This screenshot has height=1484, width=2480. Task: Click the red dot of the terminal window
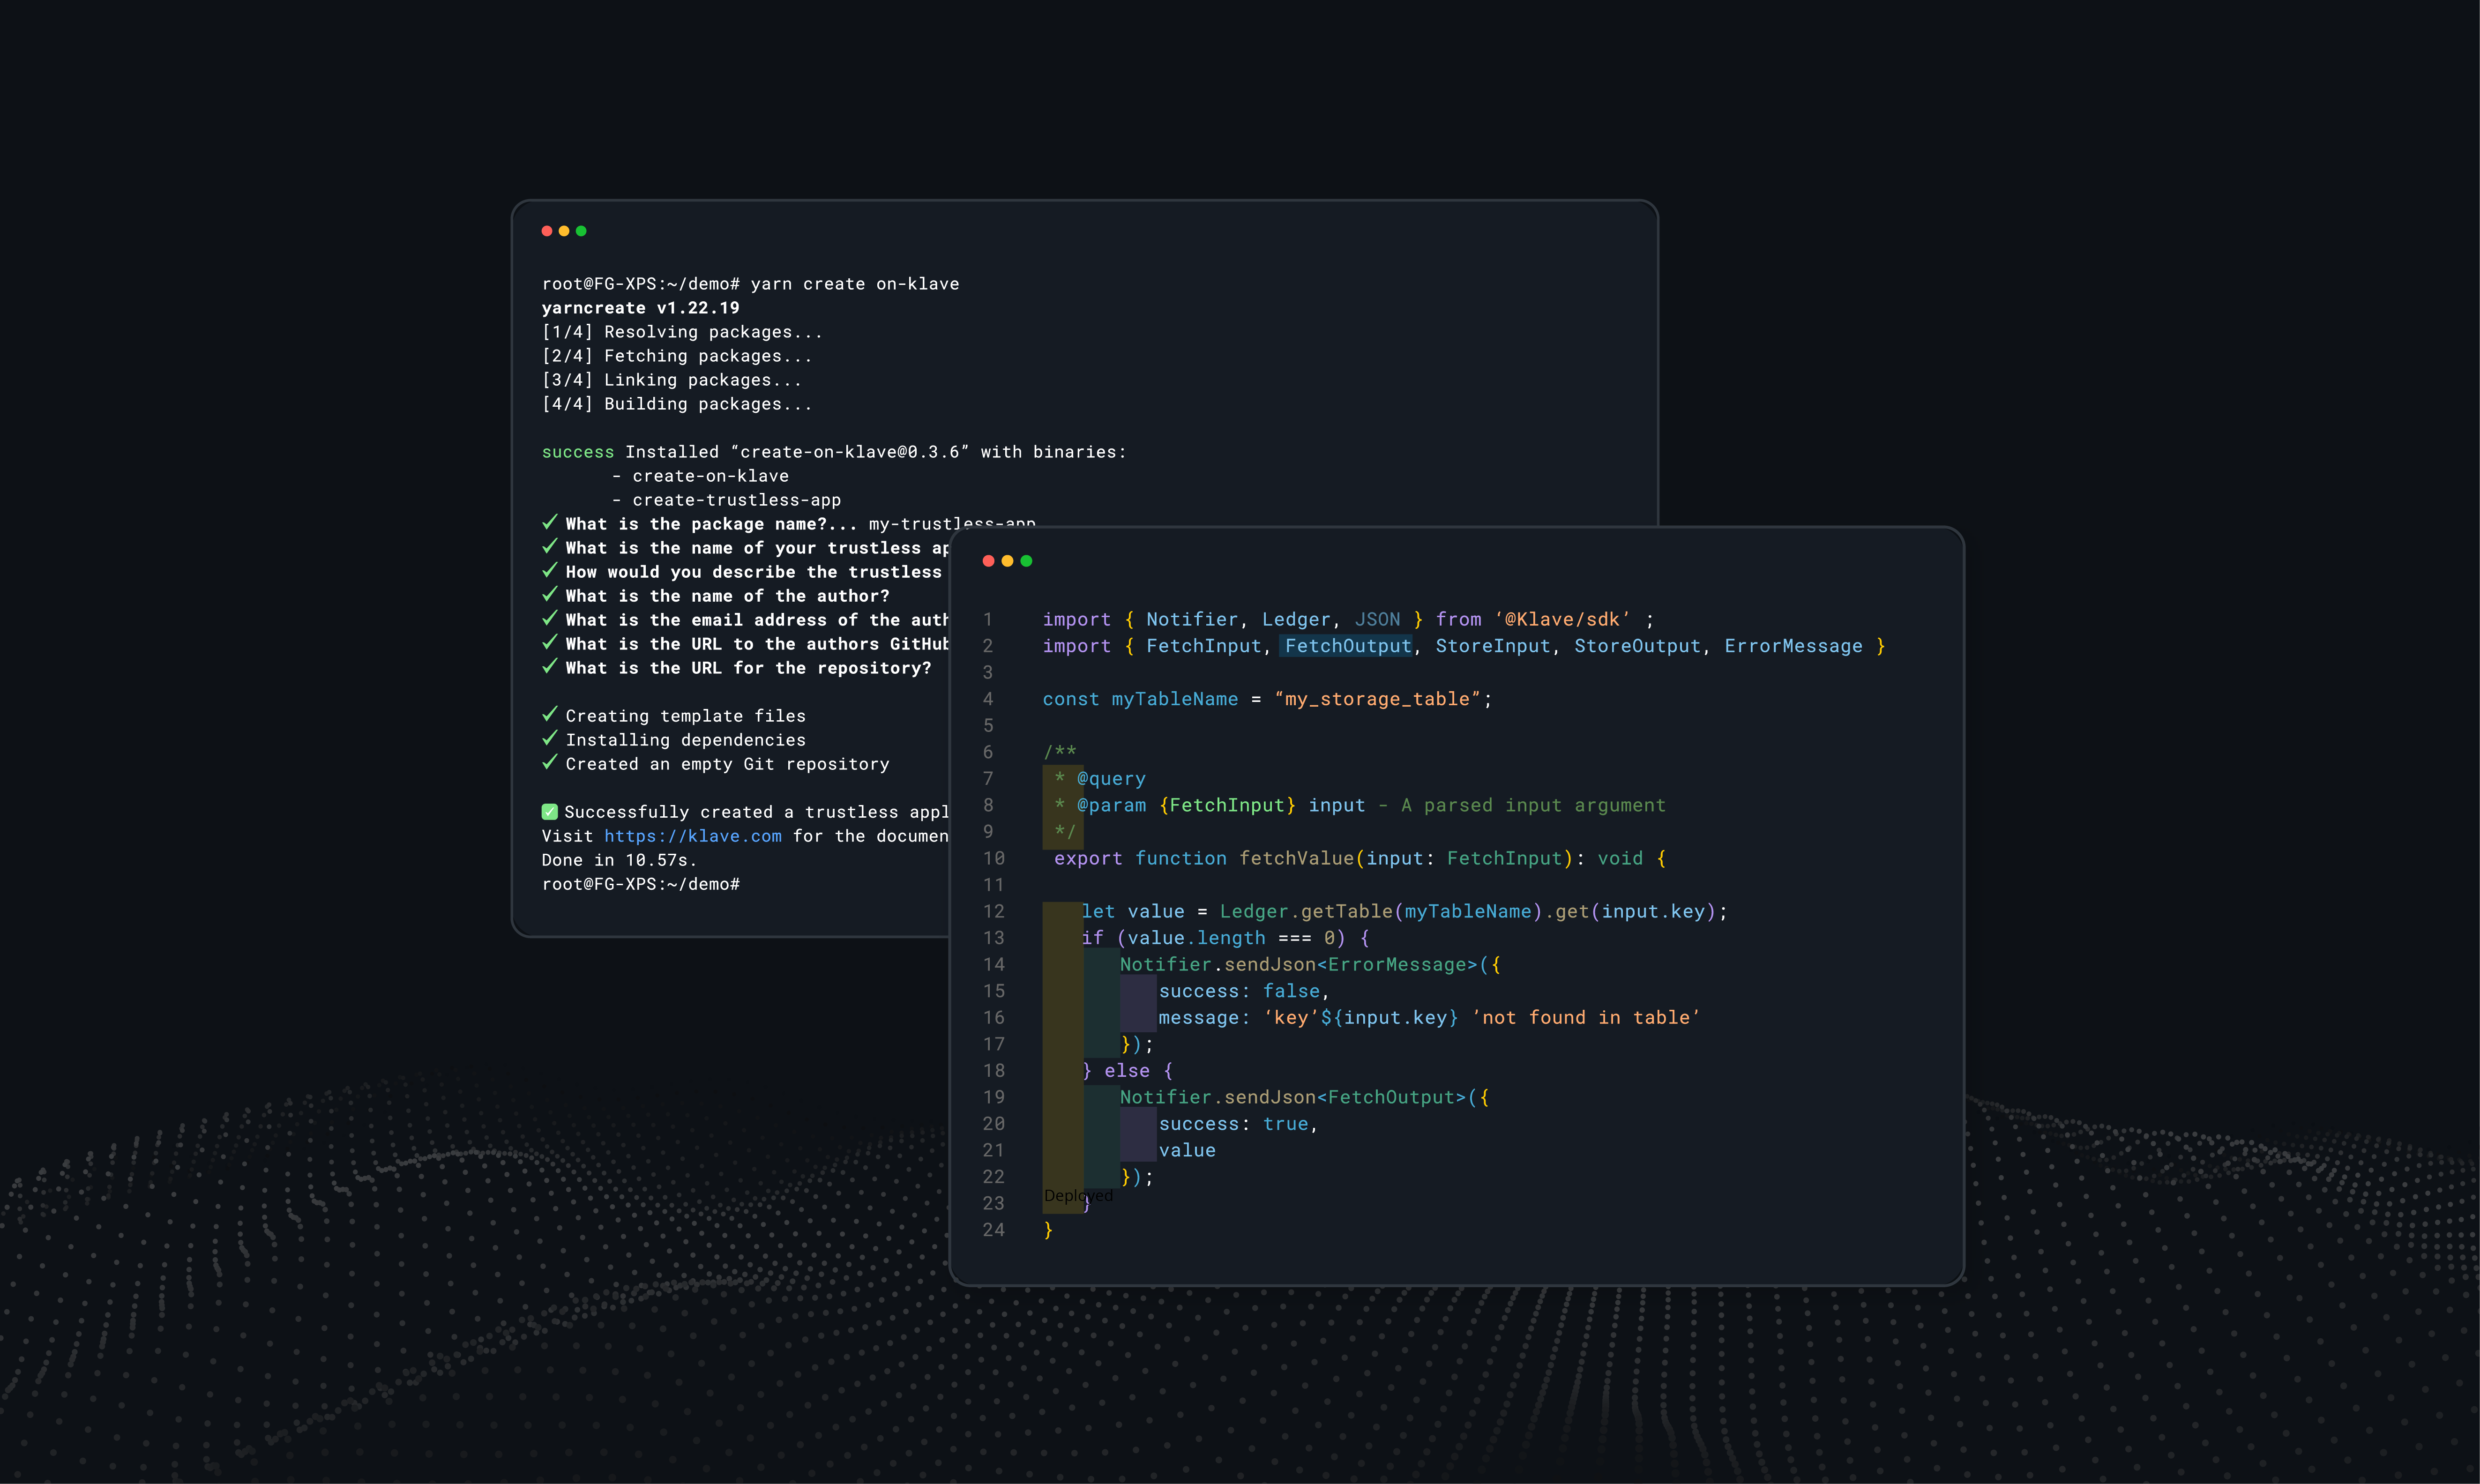547,231
